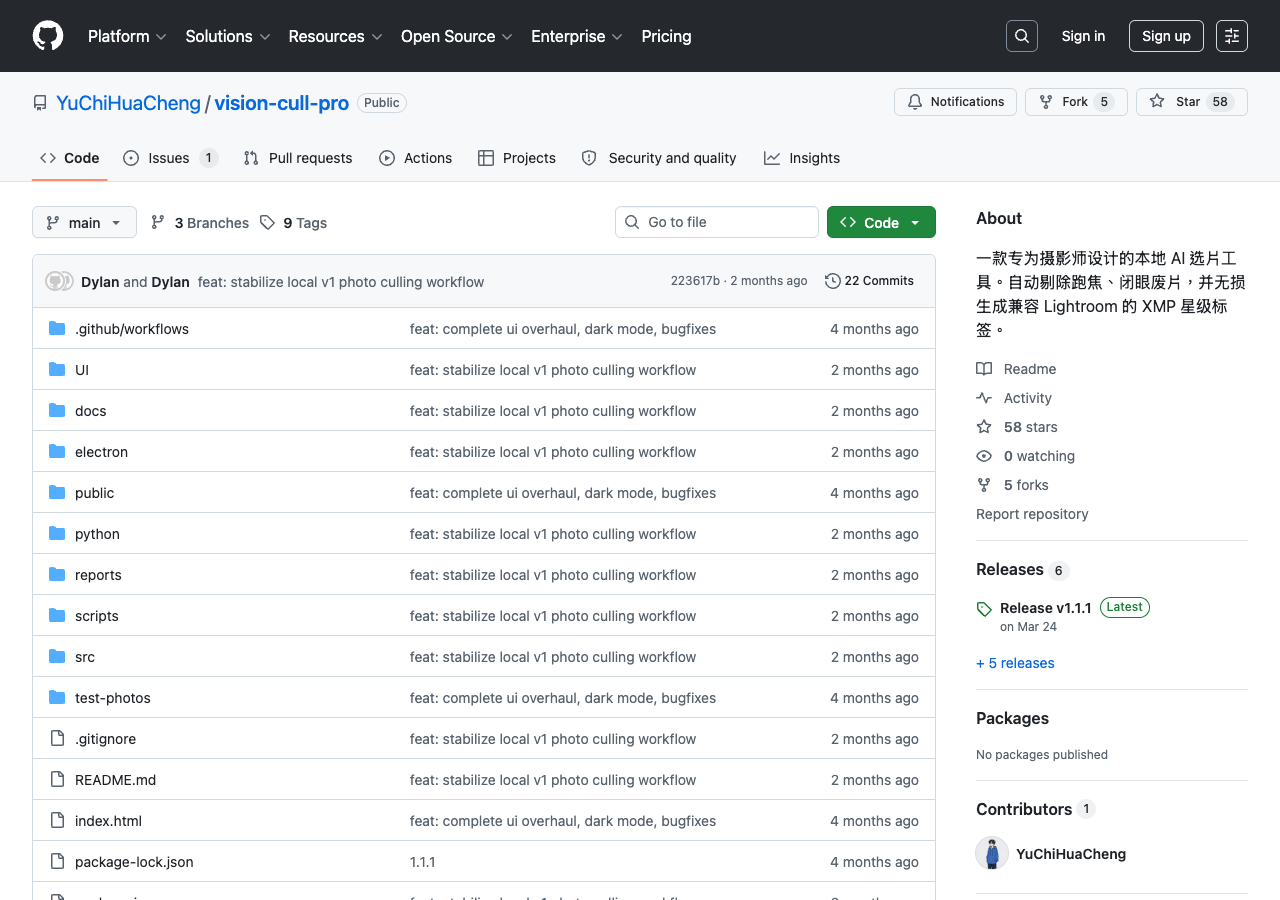The width and height of the screenshot is (1280, 900).
Task: Expand the main branch selector dropdown
Action: (x=84, y=222)
